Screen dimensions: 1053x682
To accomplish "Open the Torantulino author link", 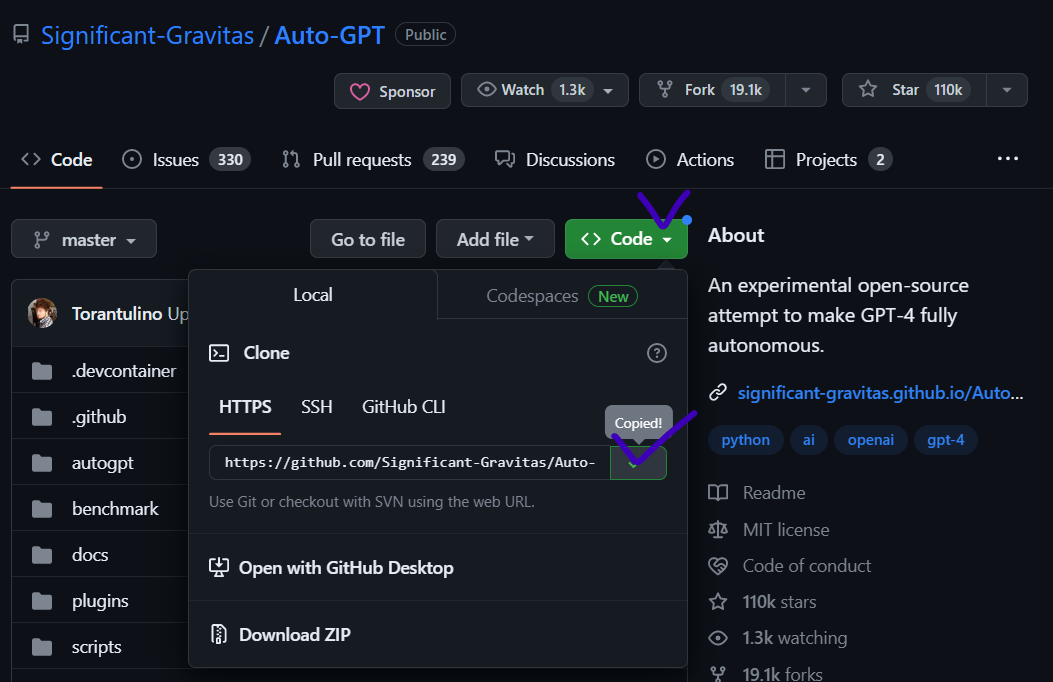I will coord(117,313).
